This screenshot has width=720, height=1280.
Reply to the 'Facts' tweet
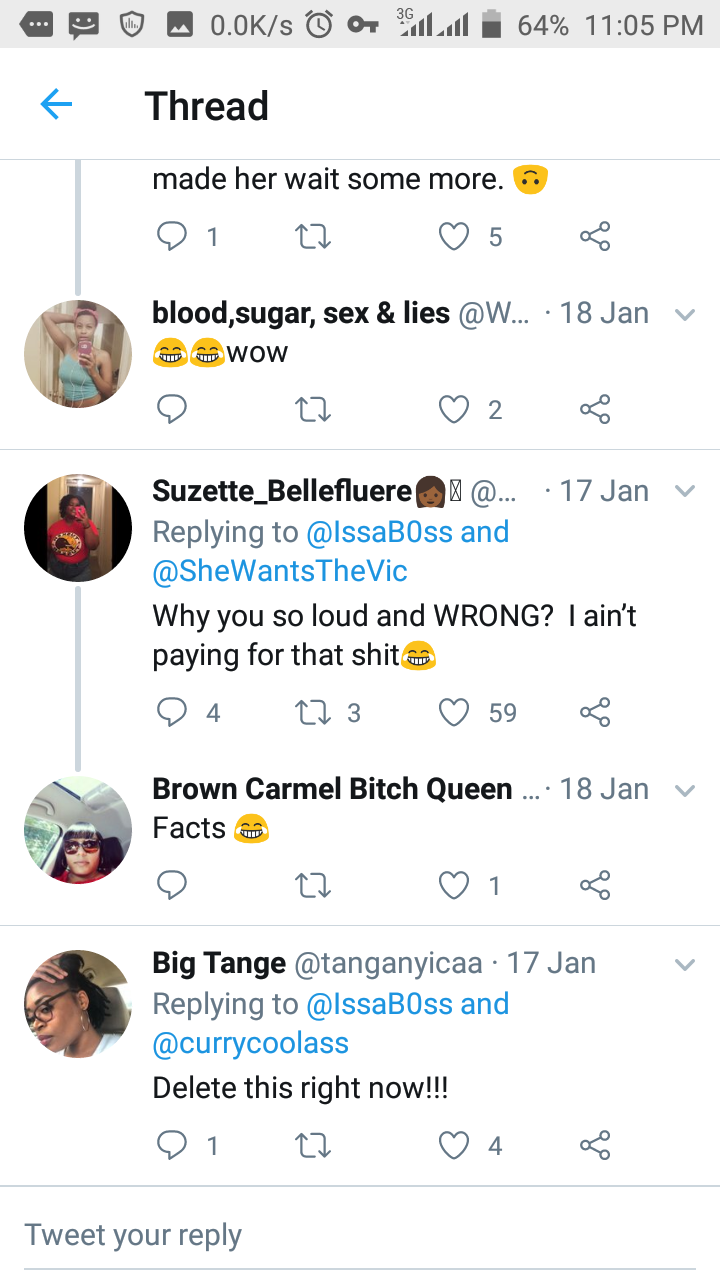coord(172,885)
